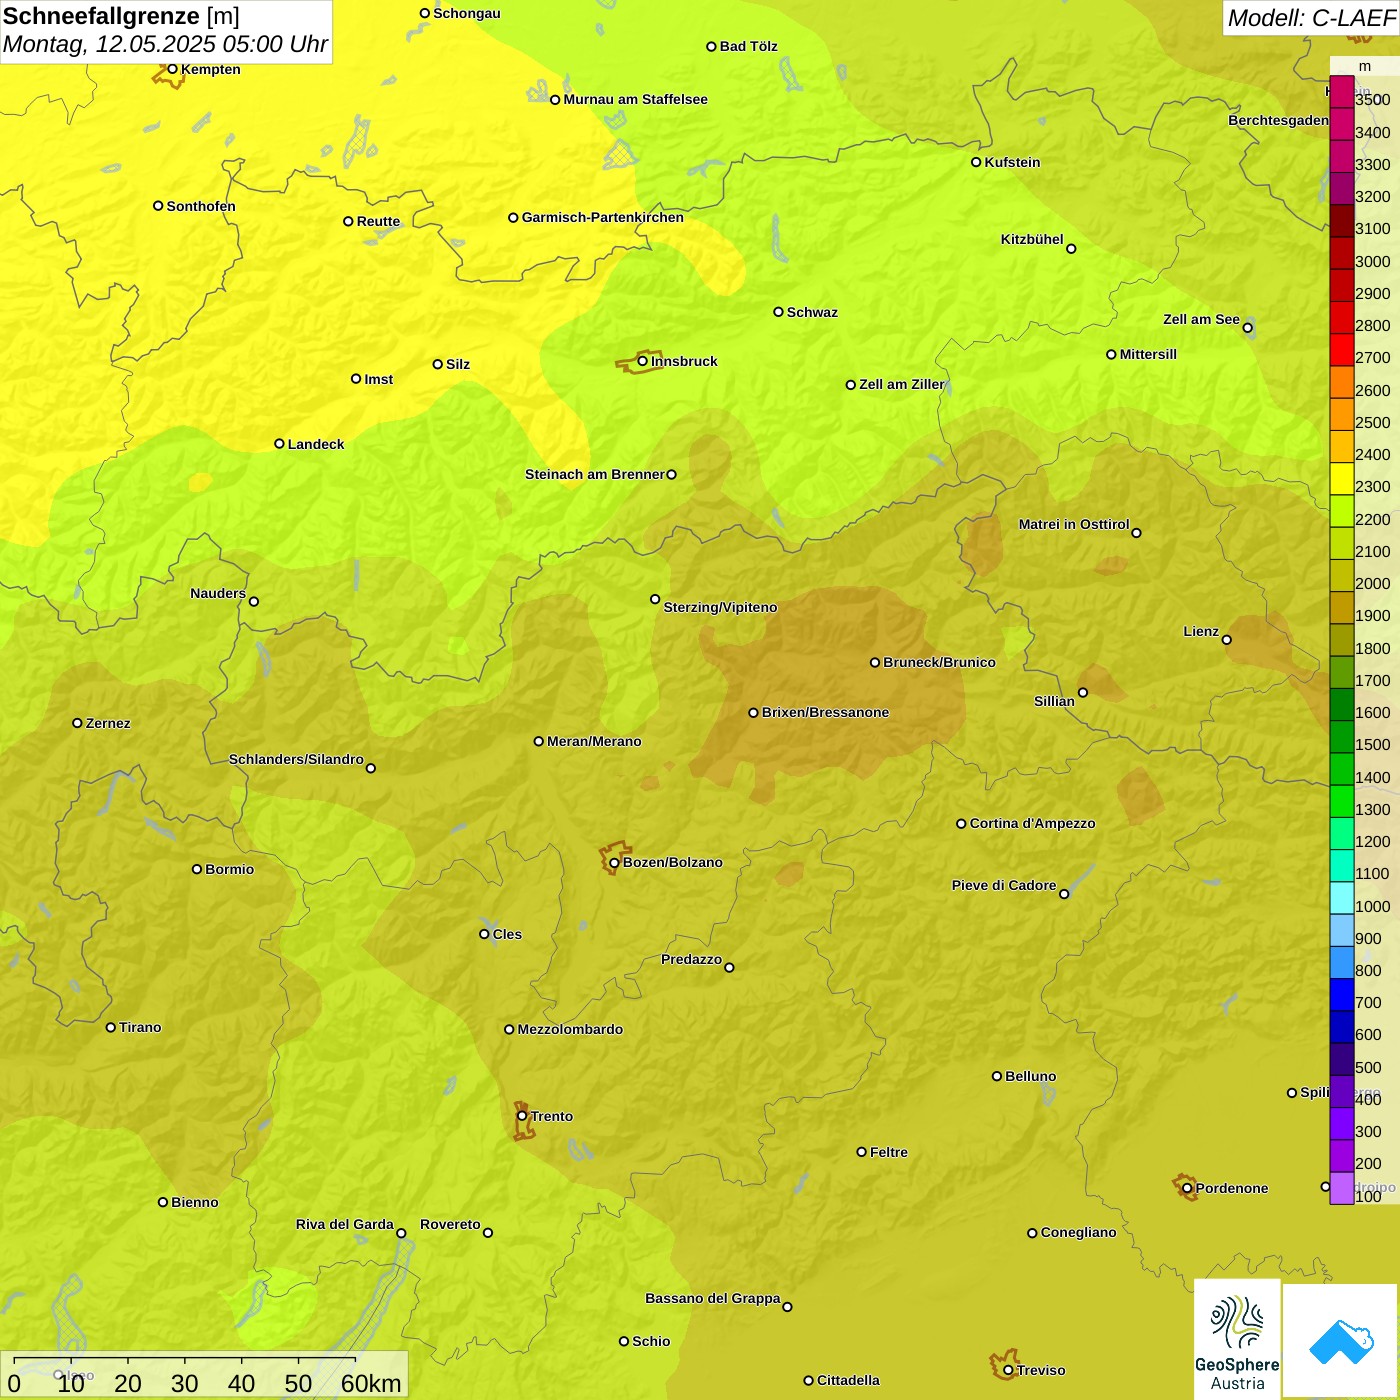Click the Schwaz location dot
1400x1400 pixels.
(x=778, y=312)
